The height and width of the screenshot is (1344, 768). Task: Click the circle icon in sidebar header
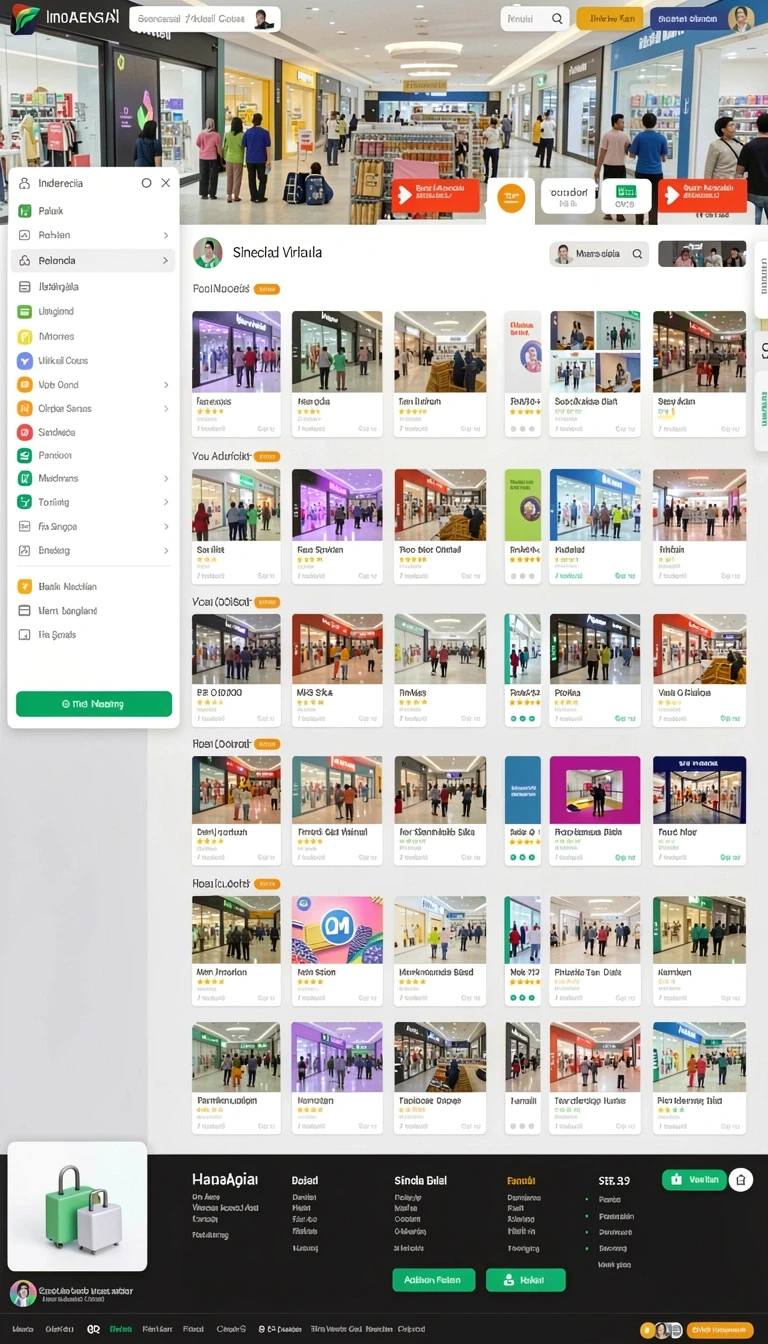pos(146,183)
